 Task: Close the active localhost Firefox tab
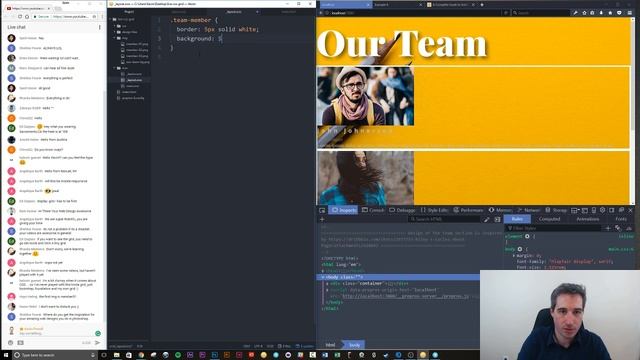(x=368, y=4)
